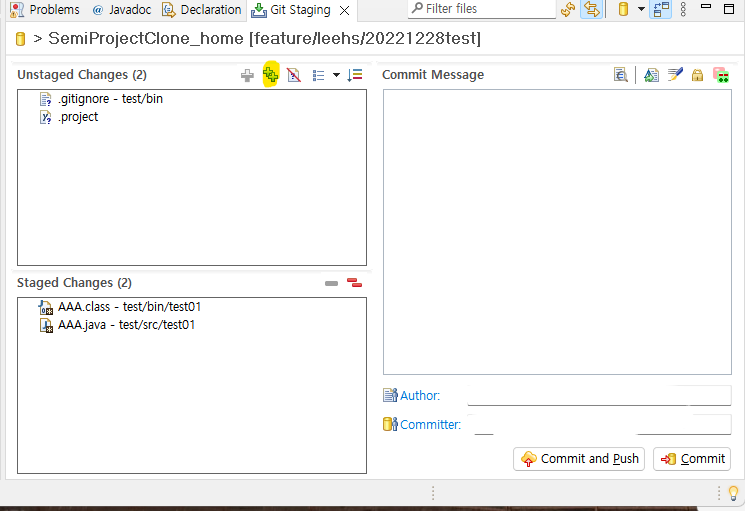Focus the Author input field

[599, 396]
